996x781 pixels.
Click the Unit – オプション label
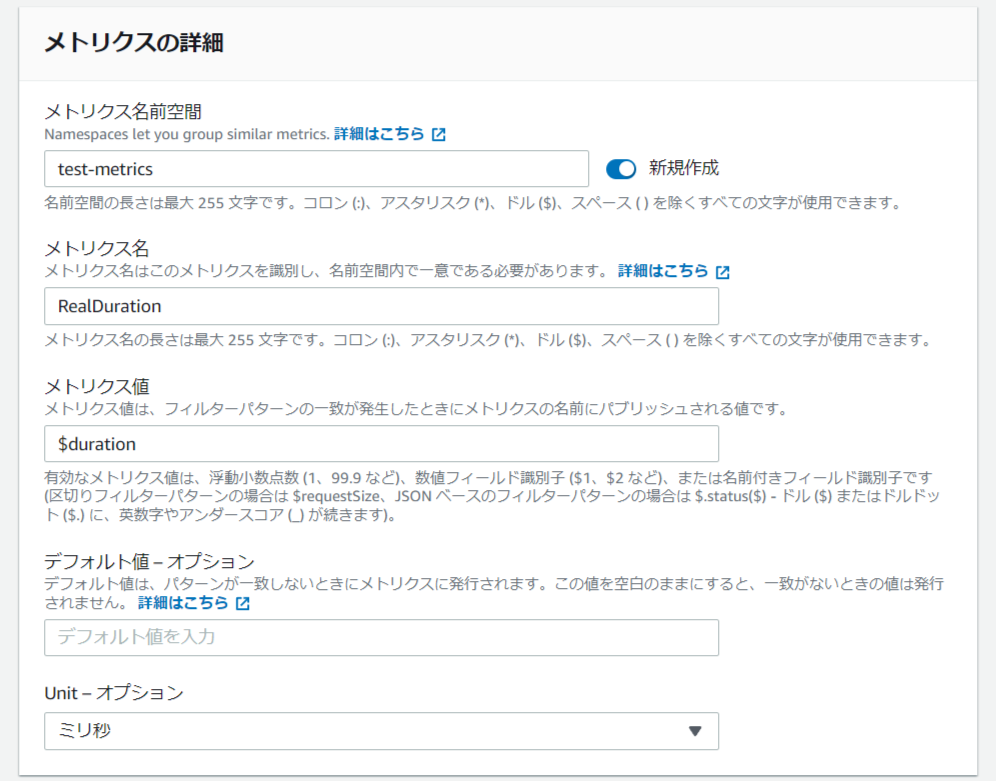(x=114, y=693)
